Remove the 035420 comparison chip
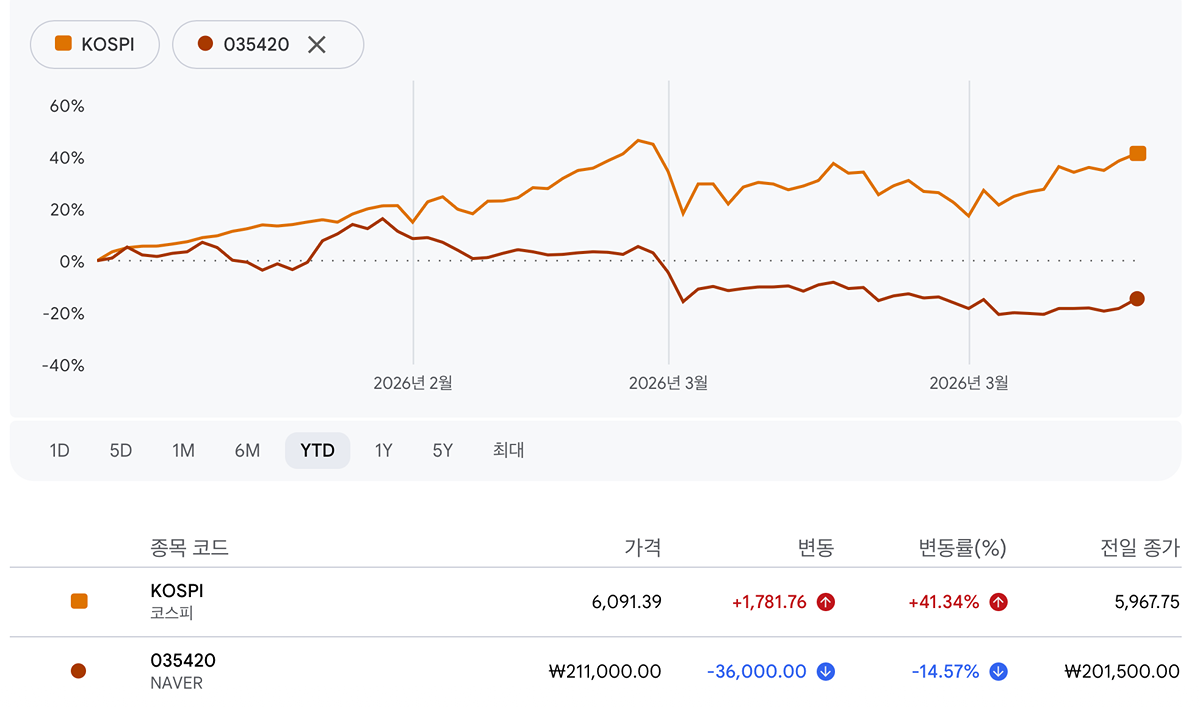This screenshot has height=707, width=1200. (x=317, y=44)
